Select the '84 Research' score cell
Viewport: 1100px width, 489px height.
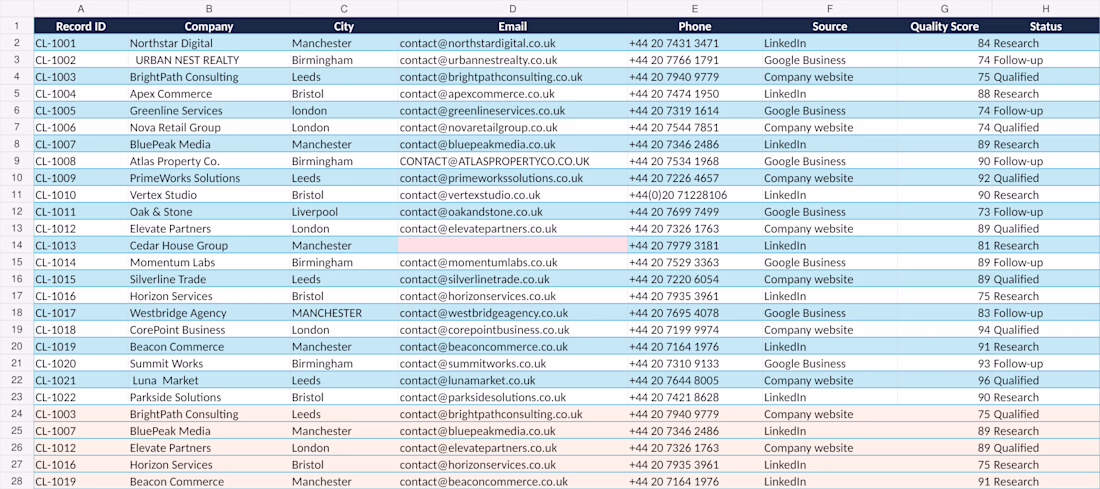[x=945, y=43]
